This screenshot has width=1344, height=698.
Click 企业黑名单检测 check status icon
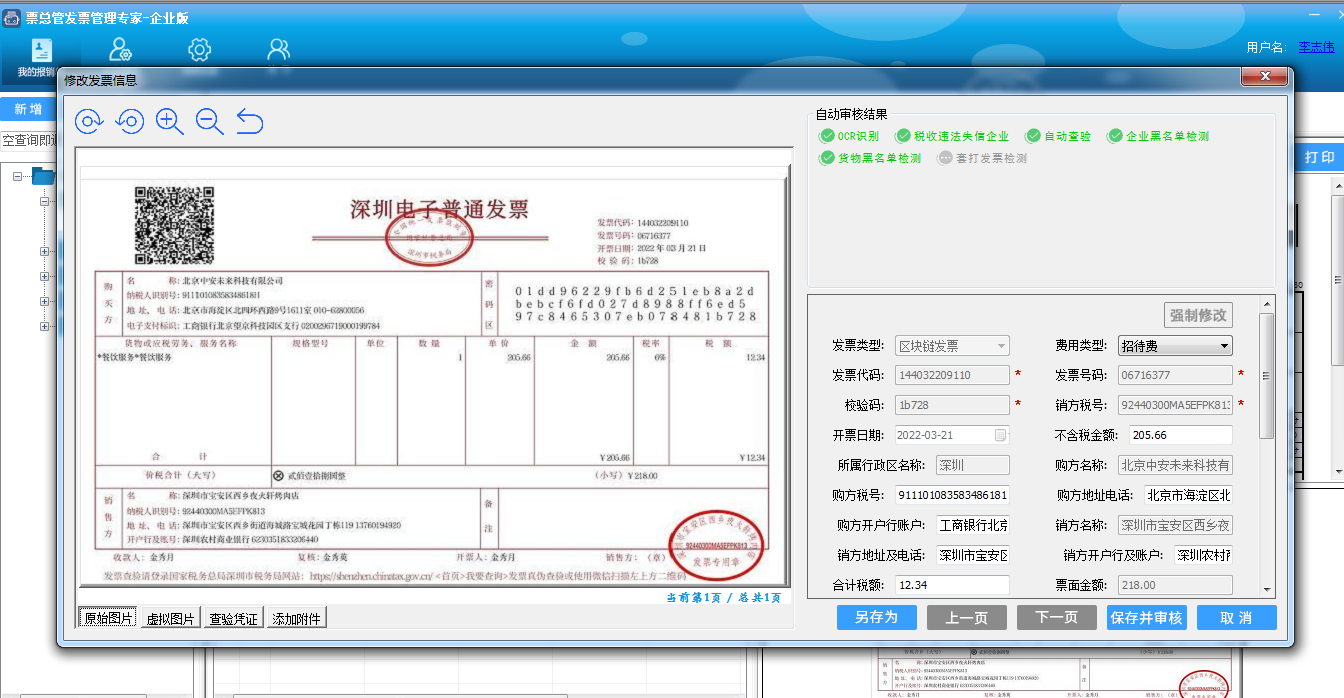point(1115,136)
